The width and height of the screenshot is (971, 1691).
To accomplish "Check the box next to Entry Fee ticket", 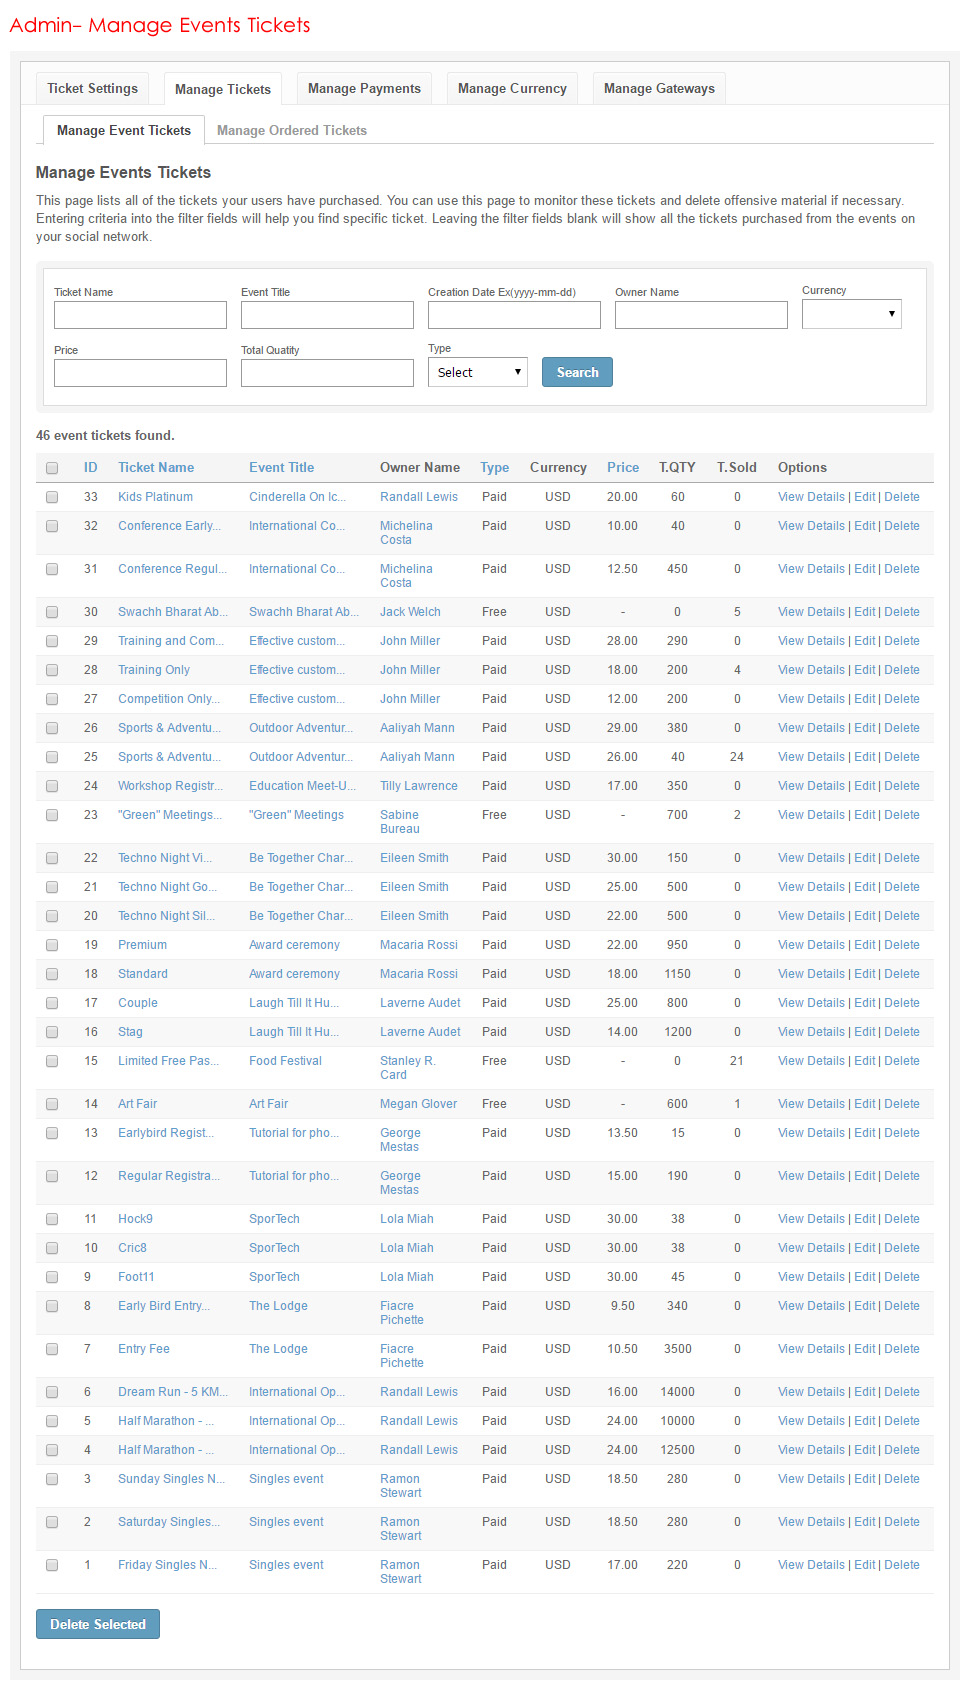I will (x=52, y=1349).
